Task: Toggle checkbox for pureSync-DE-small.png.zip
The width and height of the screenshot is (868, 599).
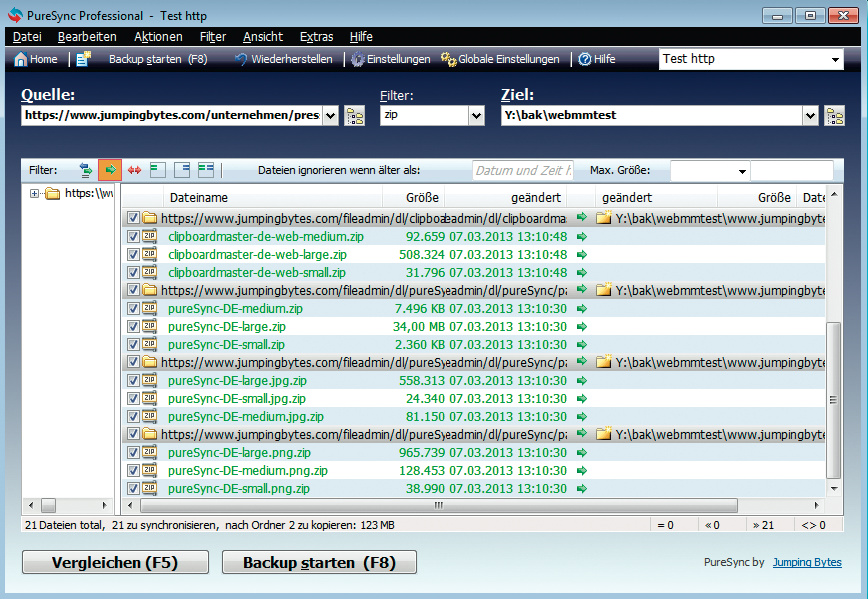Action: [134, 489]
